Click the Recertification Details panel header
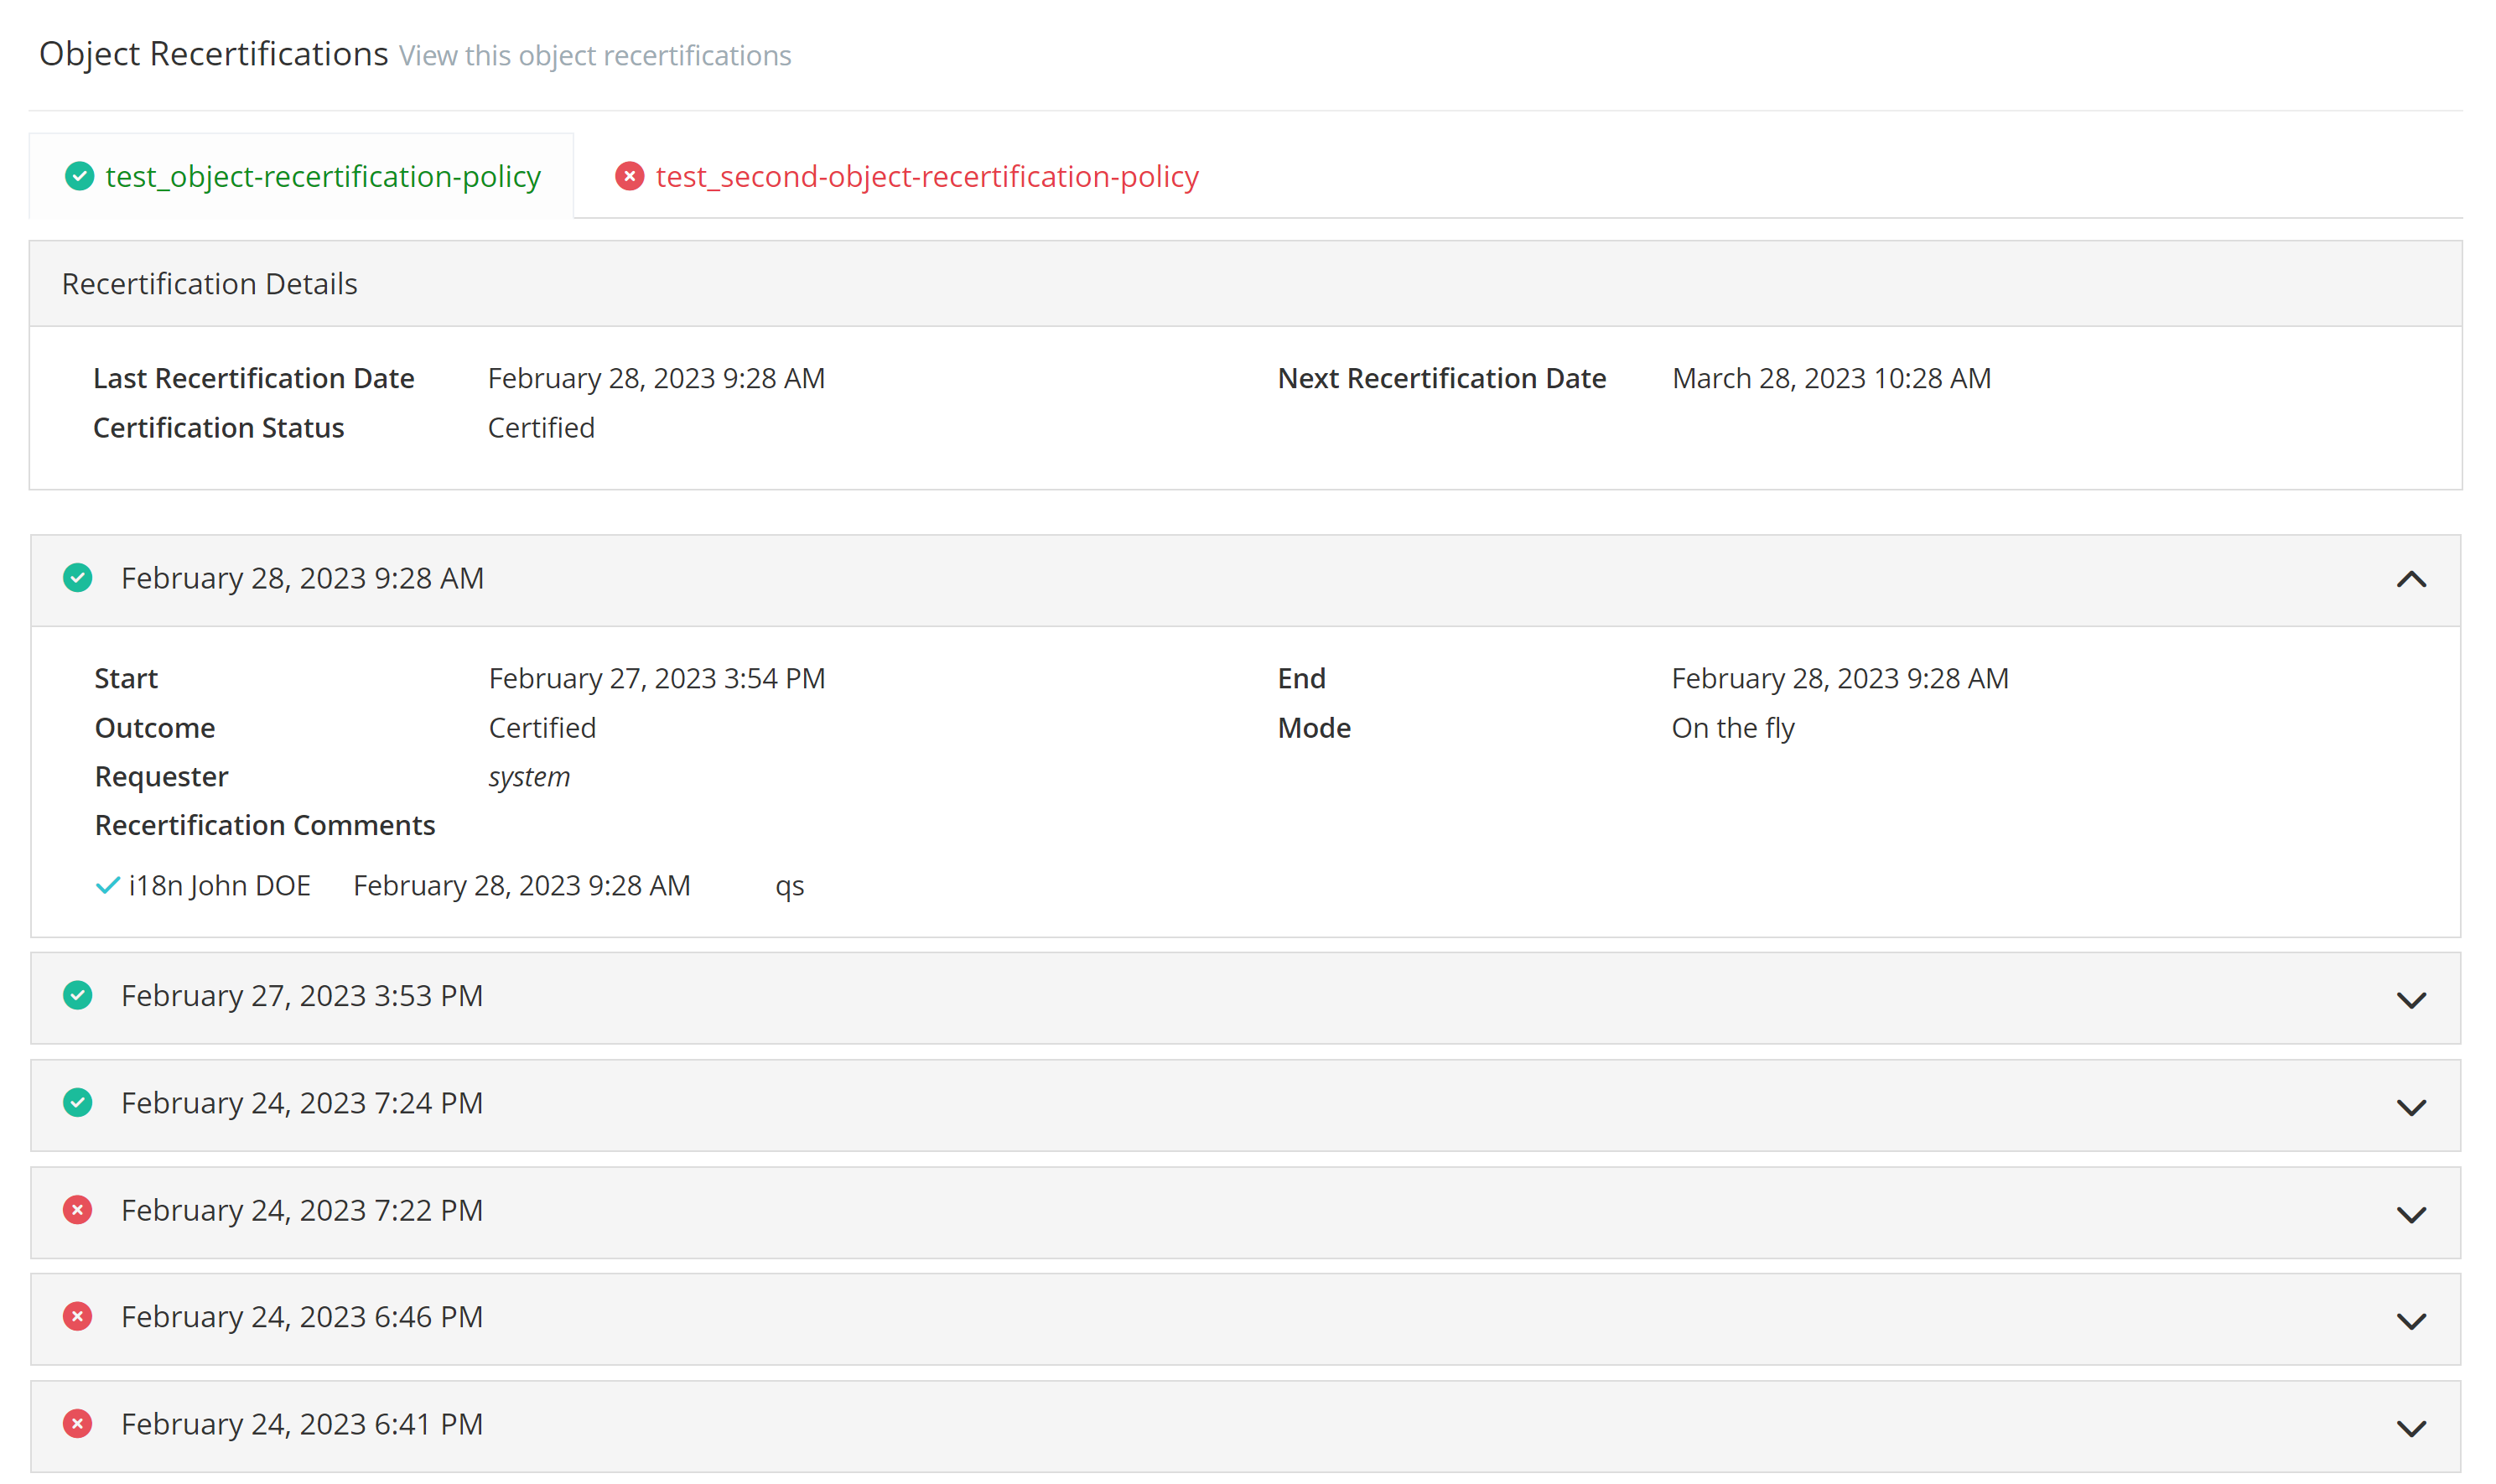This screenshot has width=2496, height=1484. point(209,284)
